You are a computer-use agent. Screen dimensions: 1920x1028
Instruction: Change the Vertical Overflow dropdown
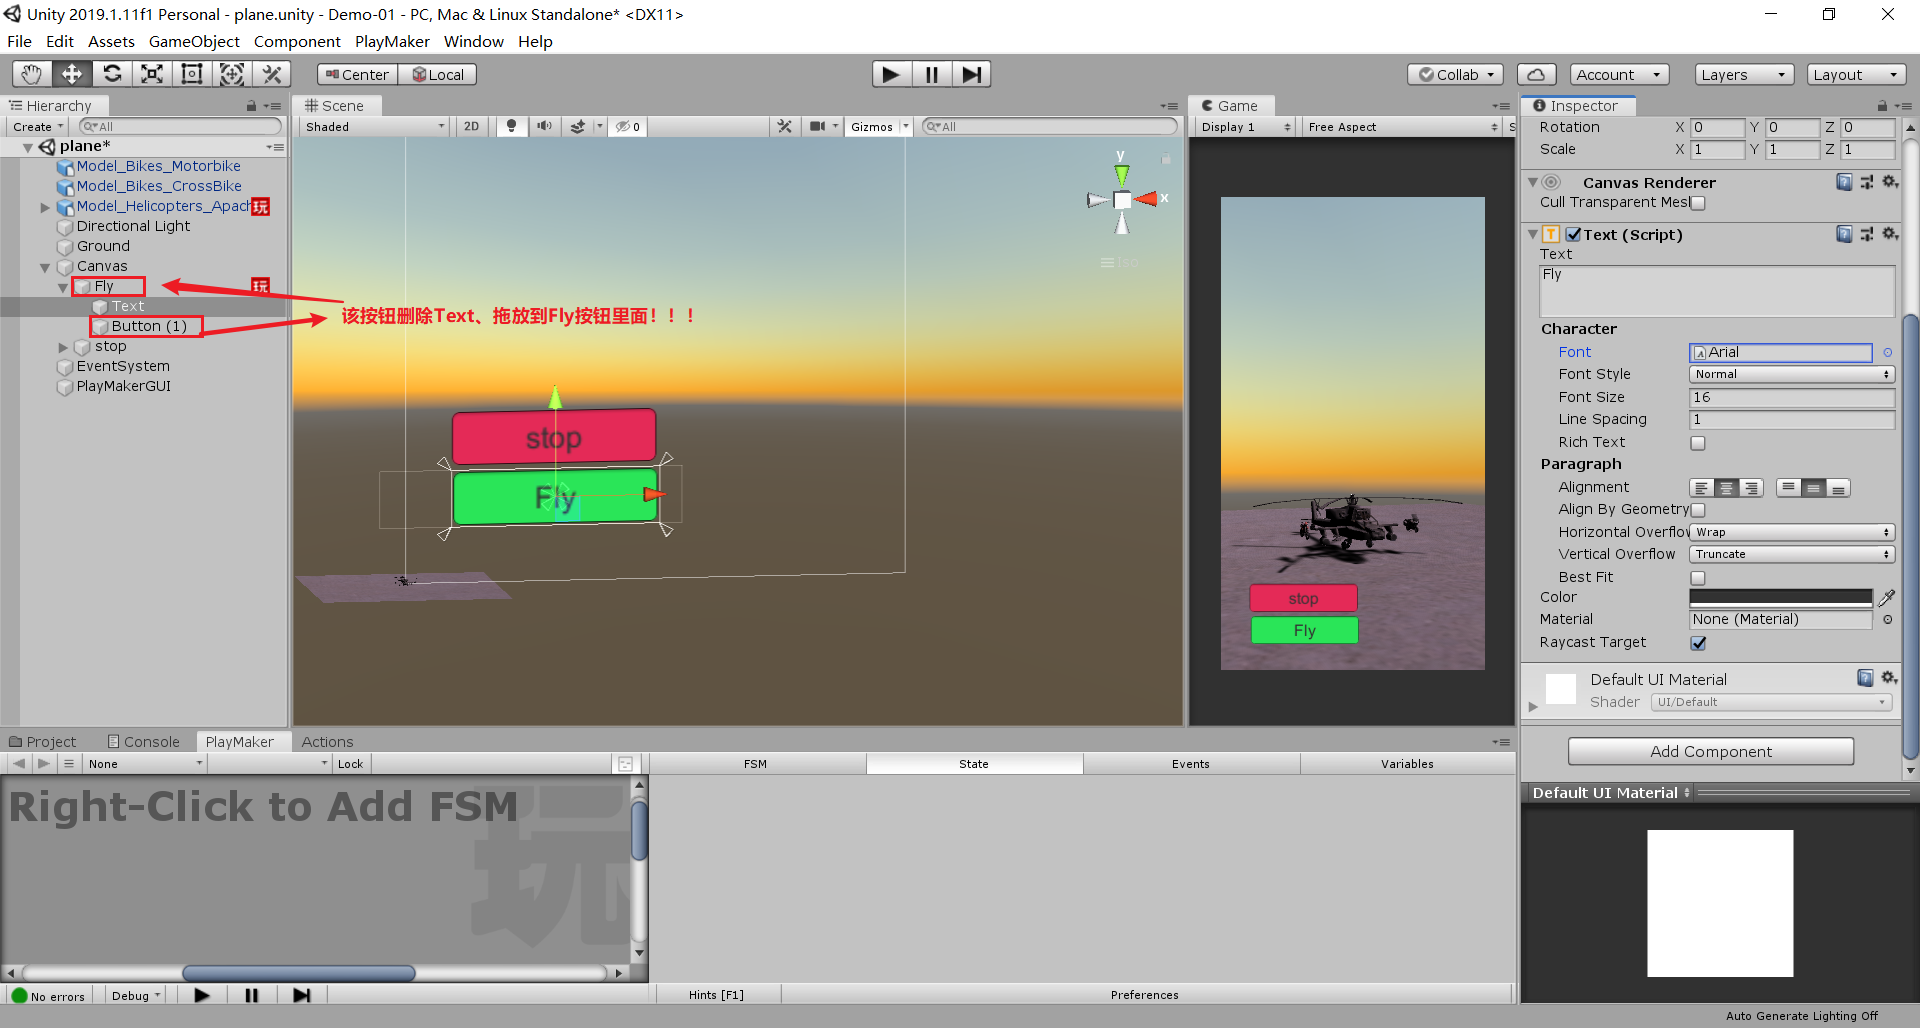coord(1790,554)
